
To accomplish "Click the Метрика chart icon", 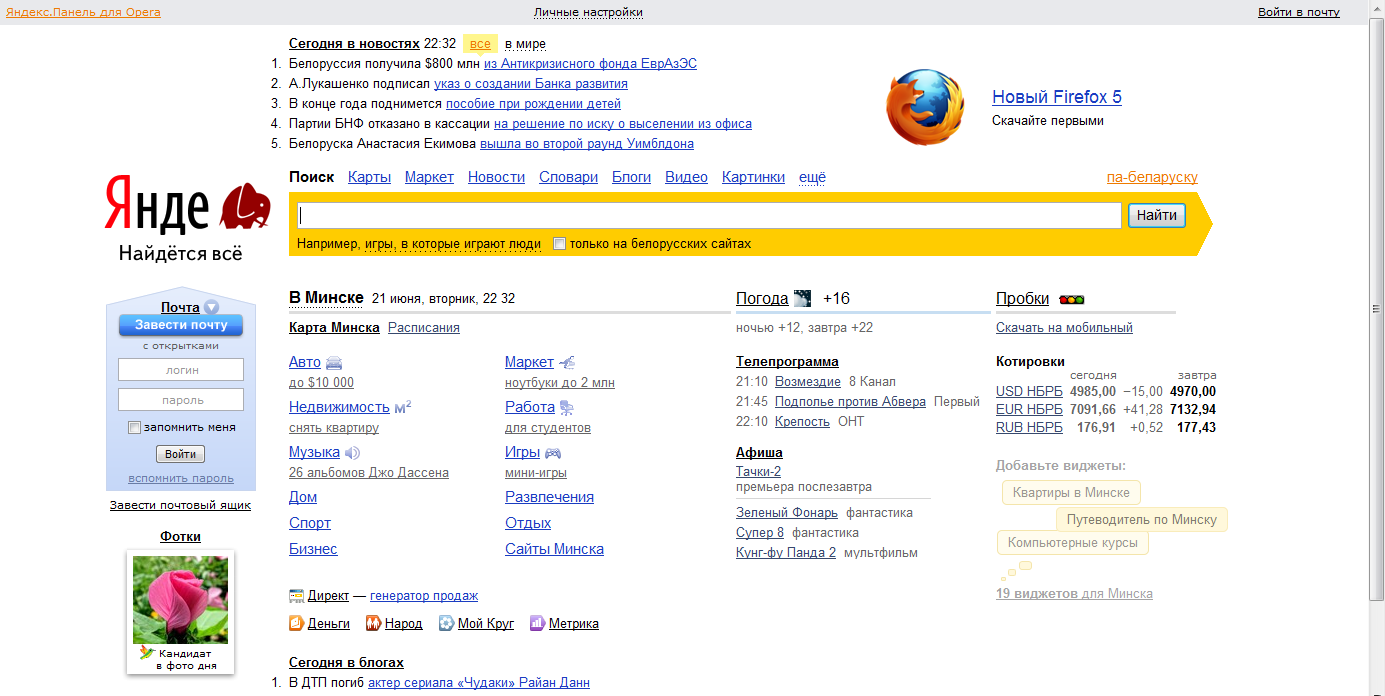I will coord(537,623).
